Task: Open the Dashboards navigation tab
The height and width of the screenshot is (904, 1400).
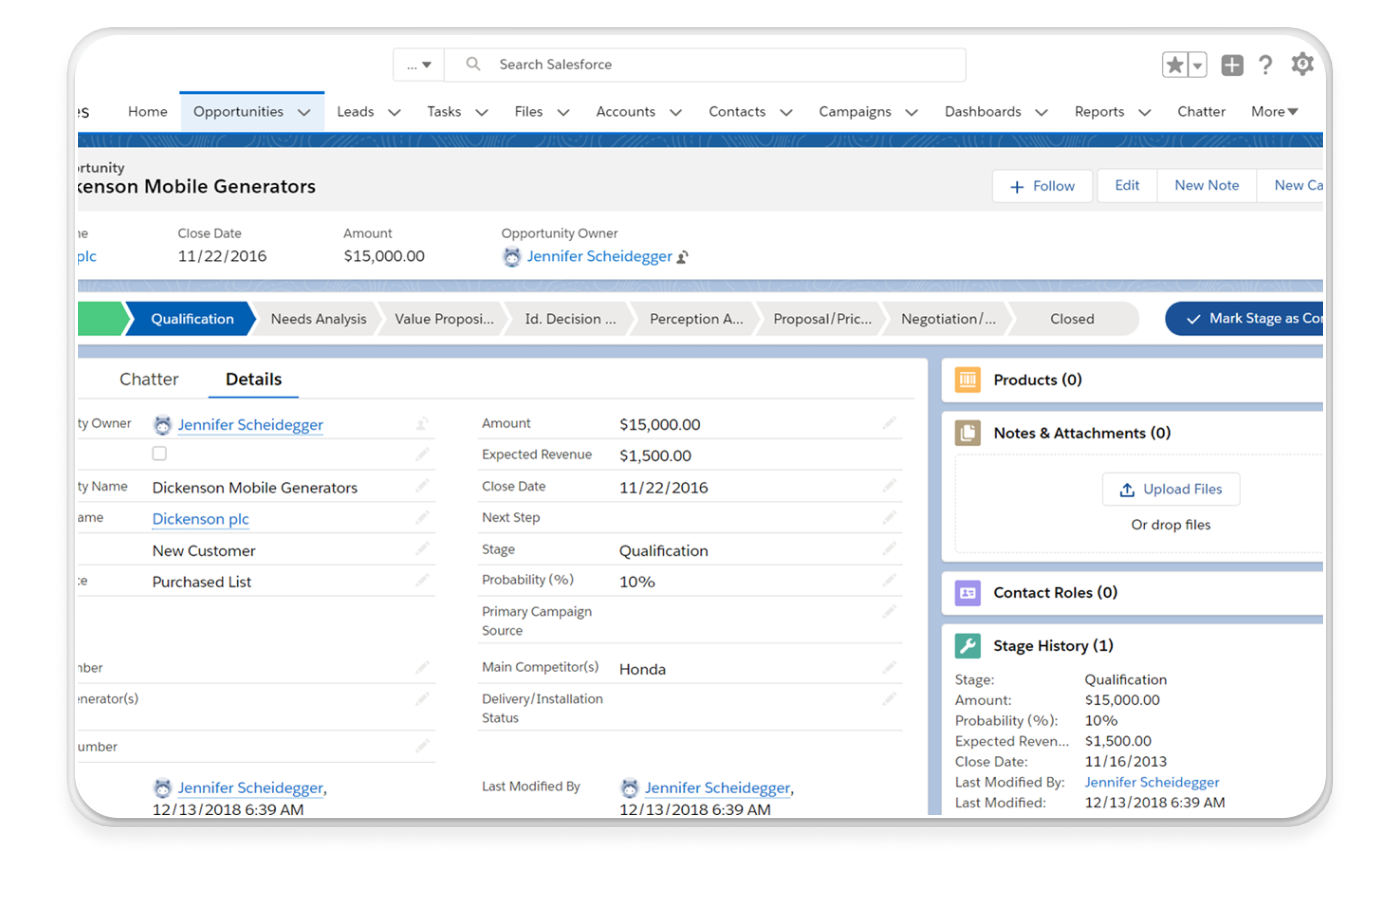Action: pos(982,112)
